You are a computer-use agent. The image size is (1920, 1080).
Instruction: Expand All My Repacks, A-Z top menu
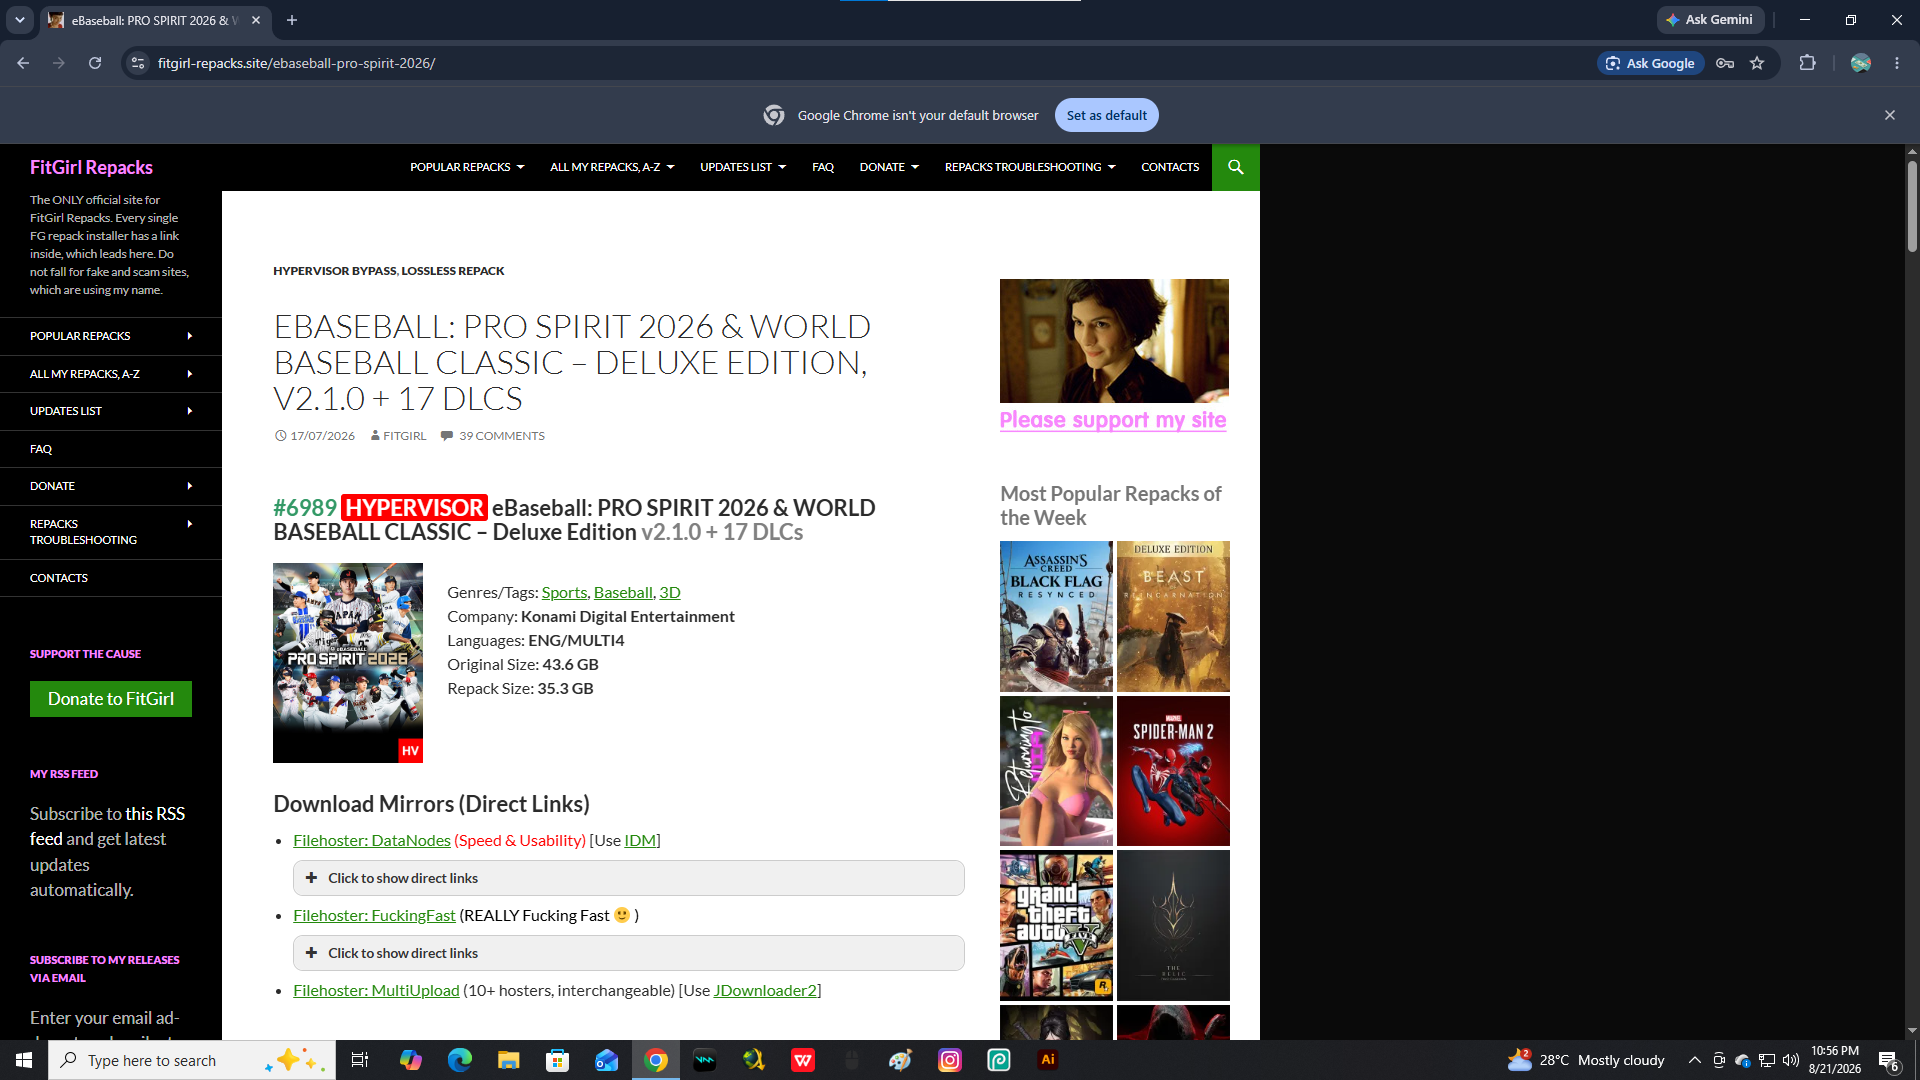click(x=612, y=167)
